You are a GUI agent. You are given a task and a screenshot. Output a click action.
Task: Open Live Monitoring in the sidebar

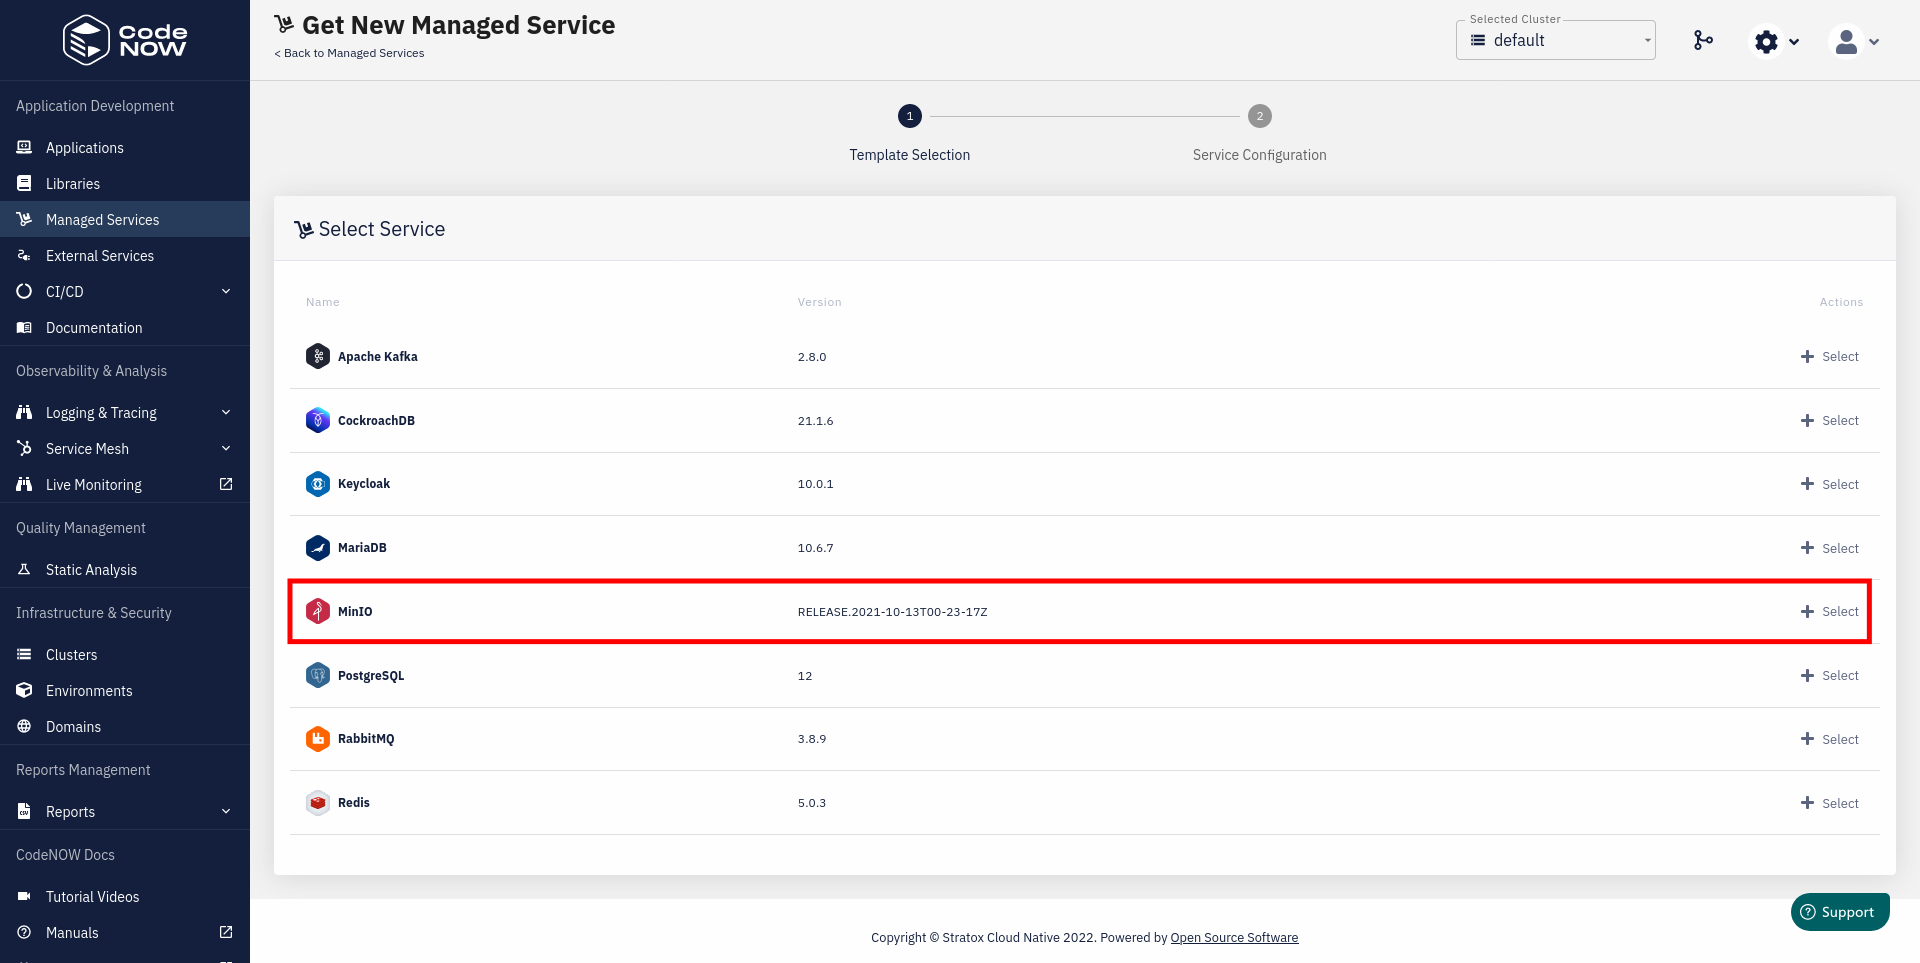125,484
